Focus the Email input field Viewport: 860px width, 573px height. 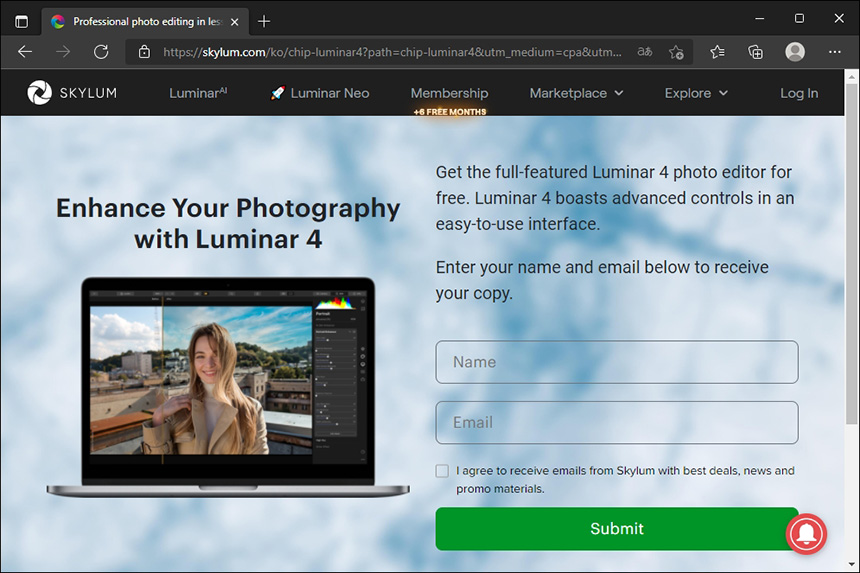coord(616,422)
